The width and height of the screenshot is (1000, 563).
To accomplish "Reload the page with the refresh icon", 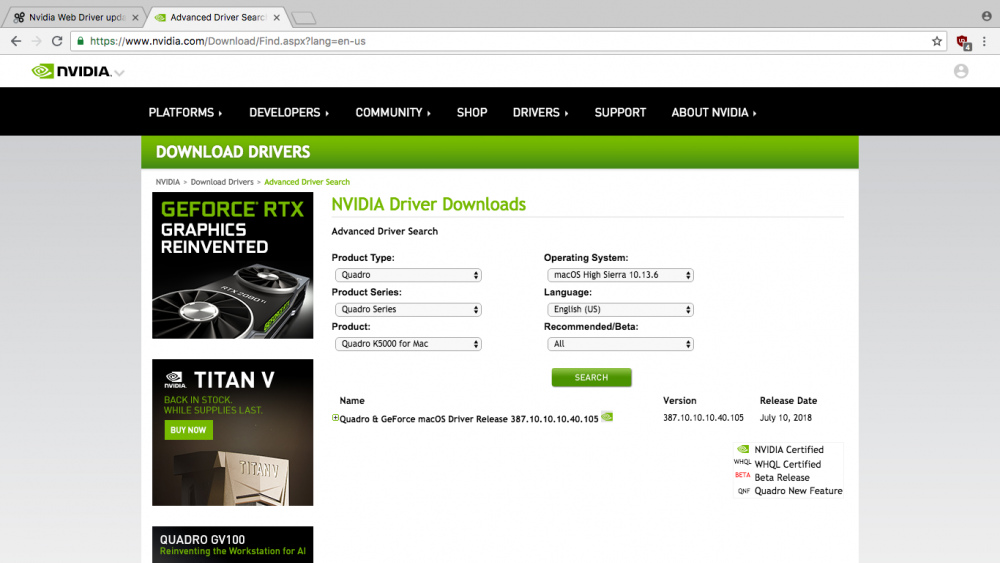I will coord(57,41).
